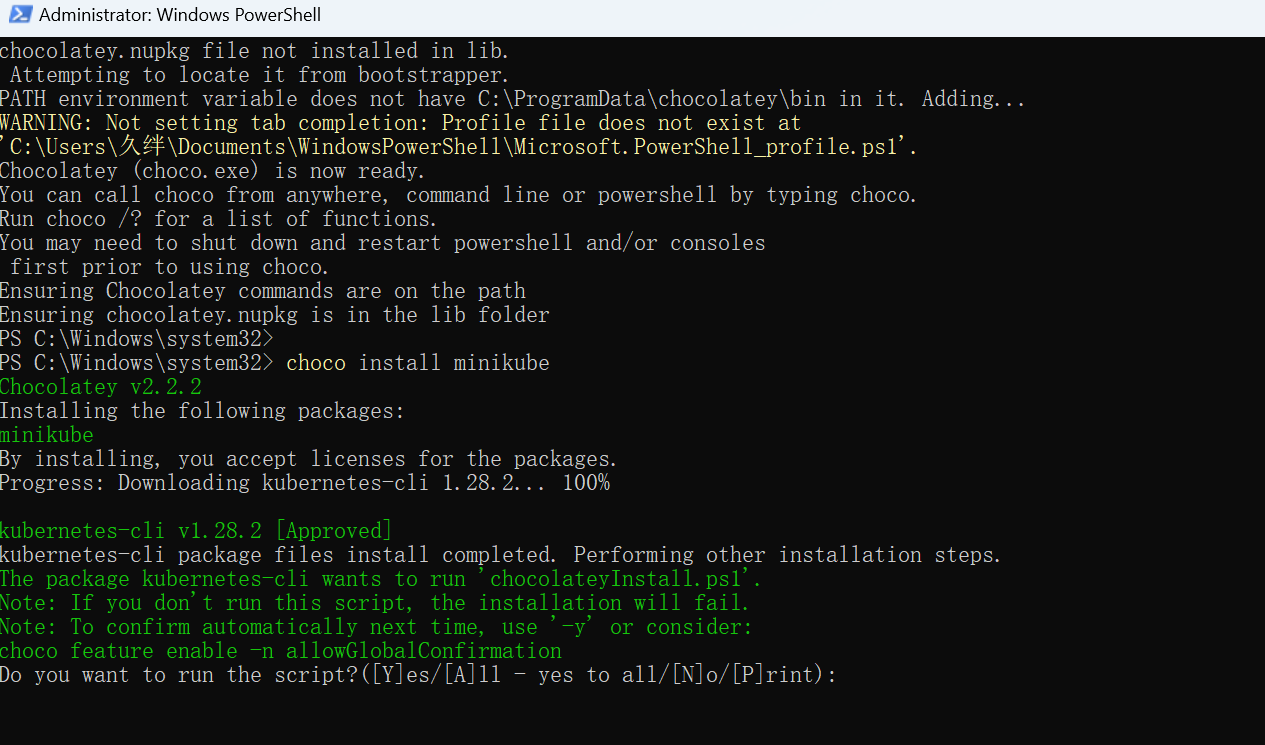Click the 'Do you want to run the script?' prompt
Image resolution: width=1265 pixels, height=745 pixels.
point(418,675)
